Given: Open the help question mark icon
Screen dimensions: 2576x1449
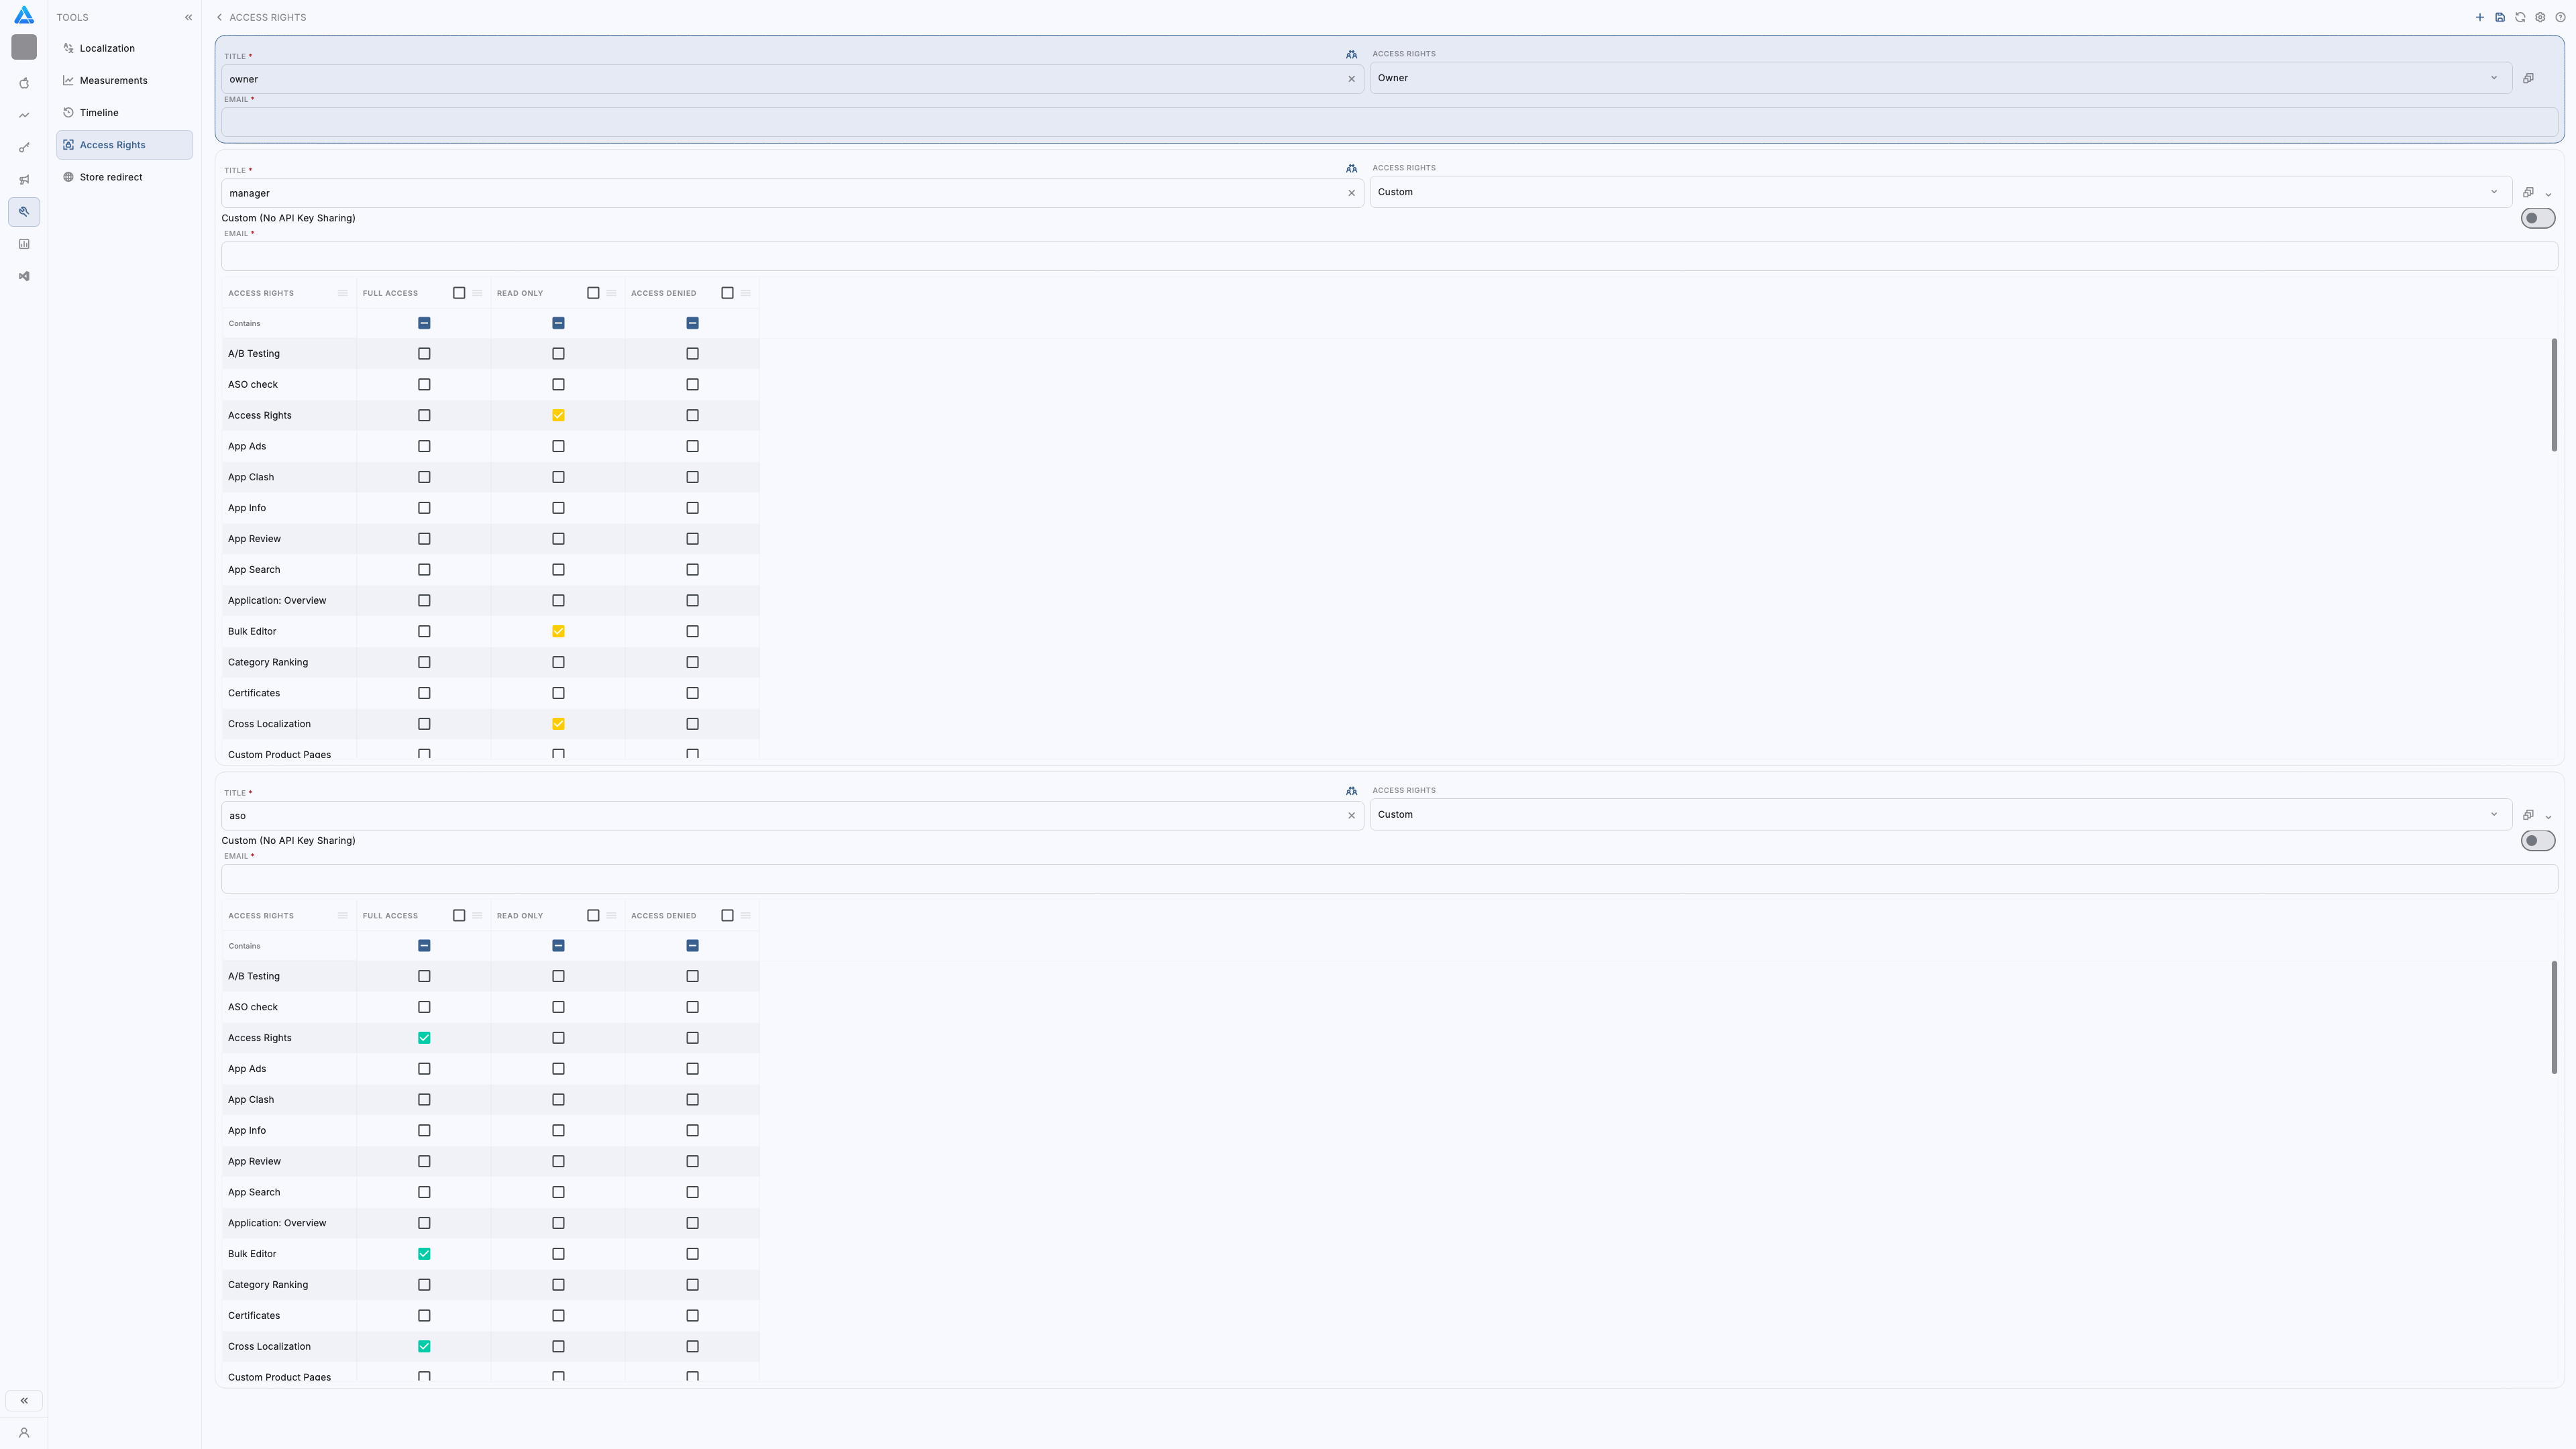Looking at the screenshot, I should 2560,17.
